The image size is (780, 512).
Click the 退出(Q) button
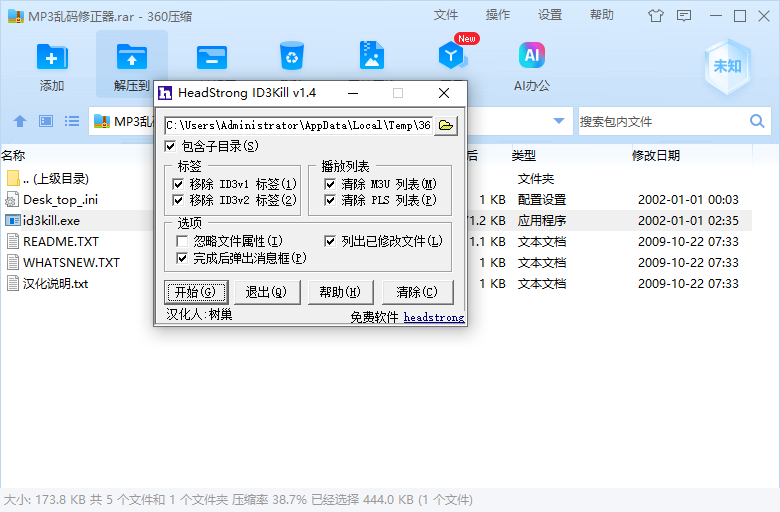[x=267, y=292]
